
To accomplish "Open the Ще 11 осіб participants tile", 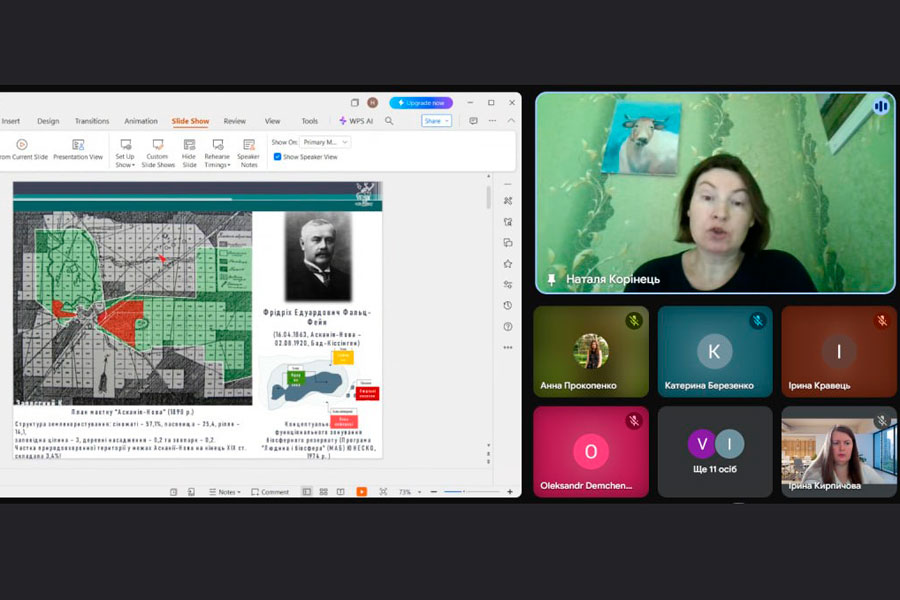I will point(715,452).
